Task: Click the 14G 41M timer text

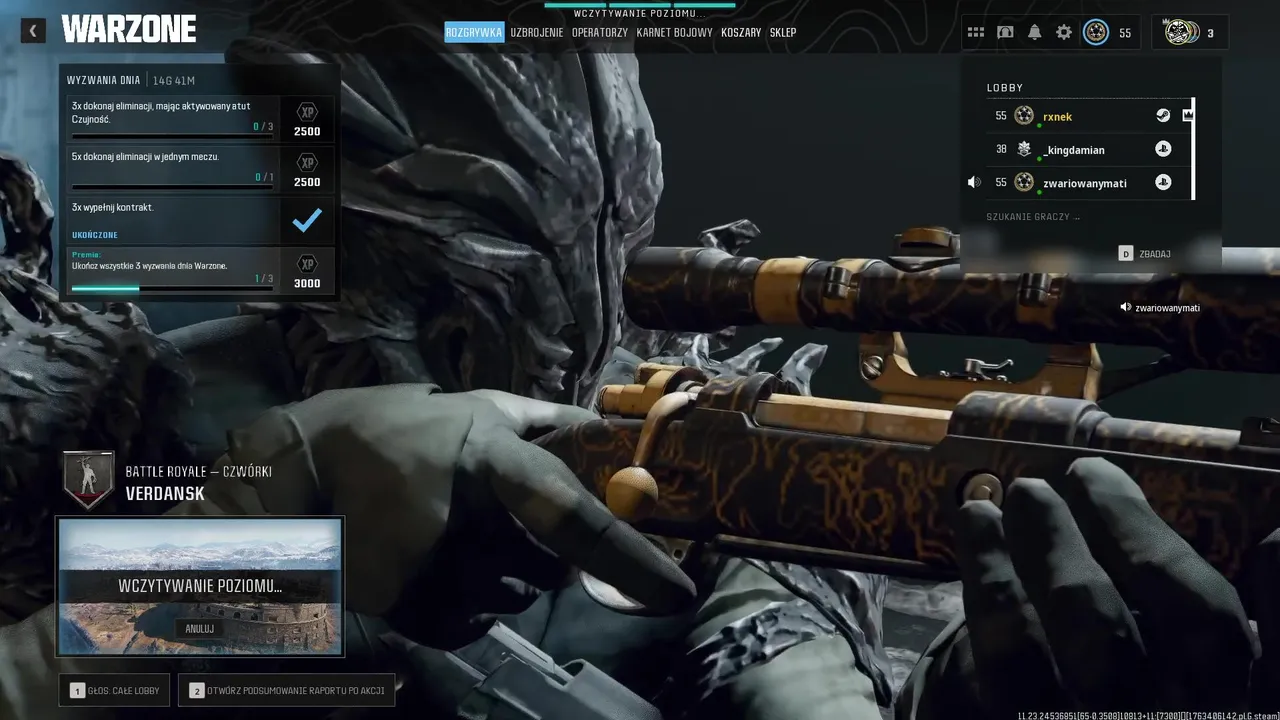Action: click(174, 81)
